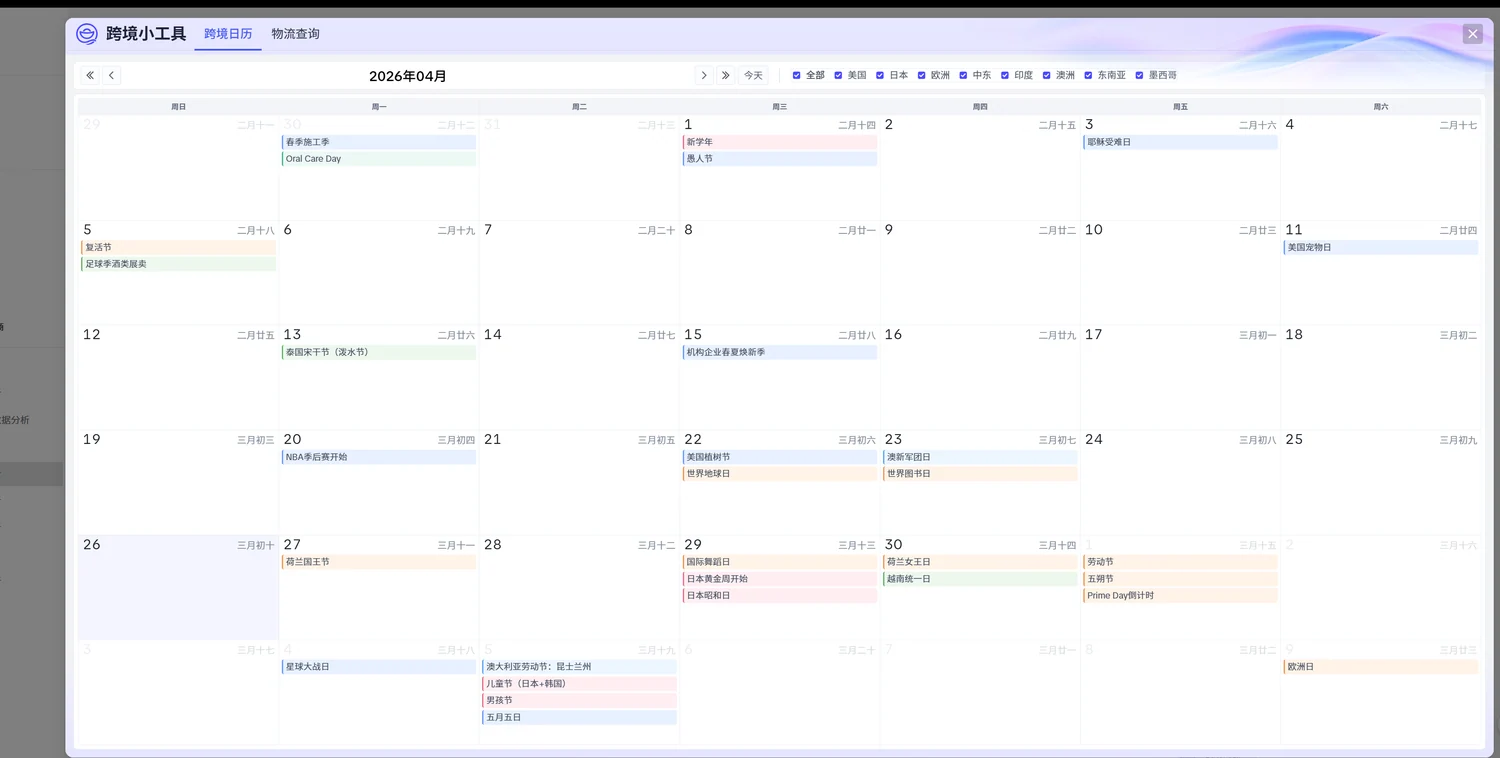This screenshot has height=758, width=1500.
Task: Uncheck the 印度 filter
Action: point(1005,75)
